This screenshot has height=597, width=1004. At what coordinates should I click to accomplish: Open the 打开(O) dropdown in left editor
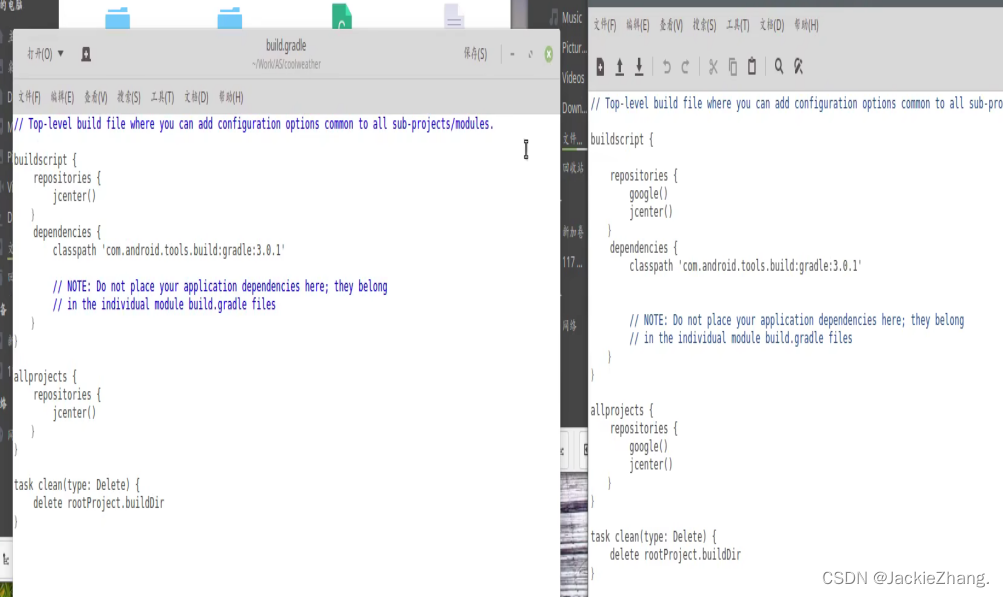(45, 54)
